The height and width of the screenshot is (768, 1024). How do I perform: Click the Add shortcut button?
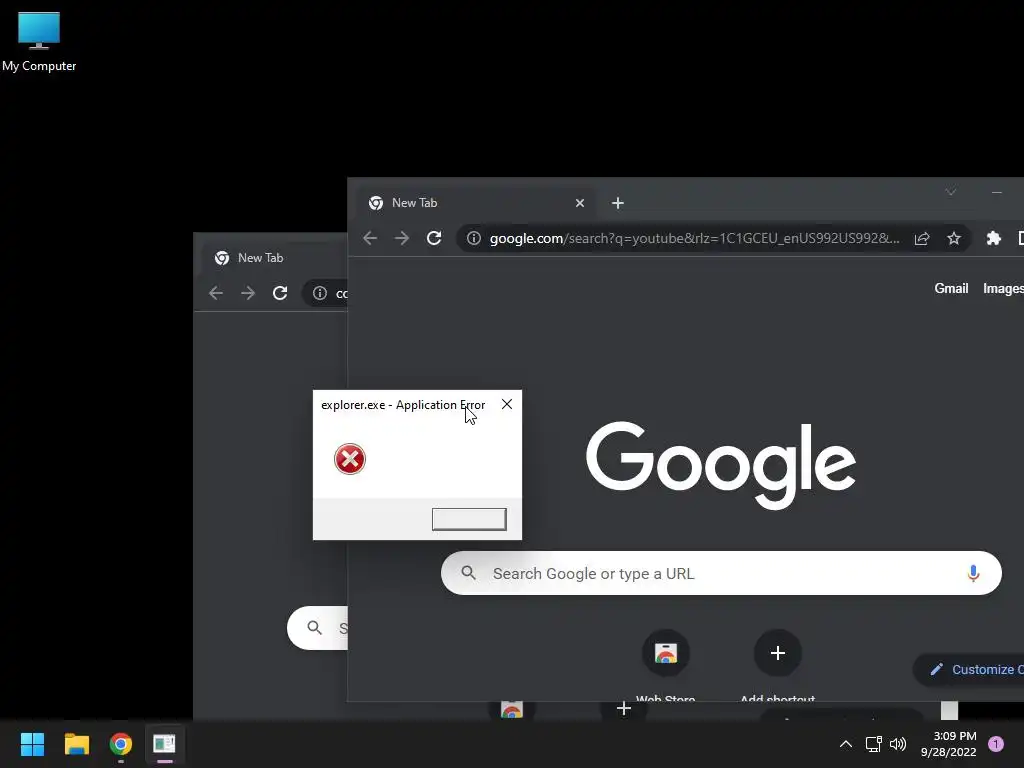coord(777,665)
